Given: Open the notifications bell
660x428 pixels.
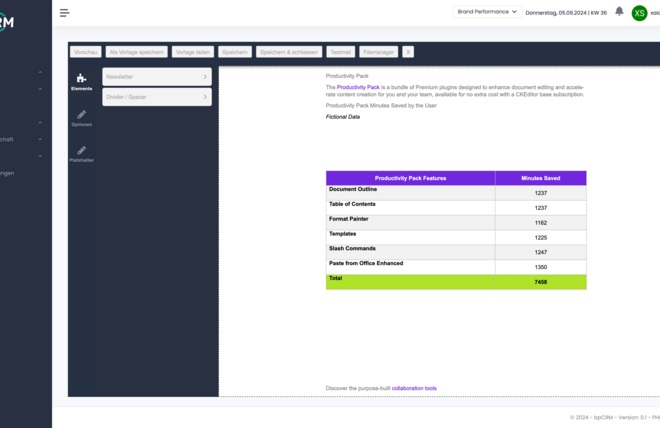Looking at the screenshot, I should pos(619,11).
